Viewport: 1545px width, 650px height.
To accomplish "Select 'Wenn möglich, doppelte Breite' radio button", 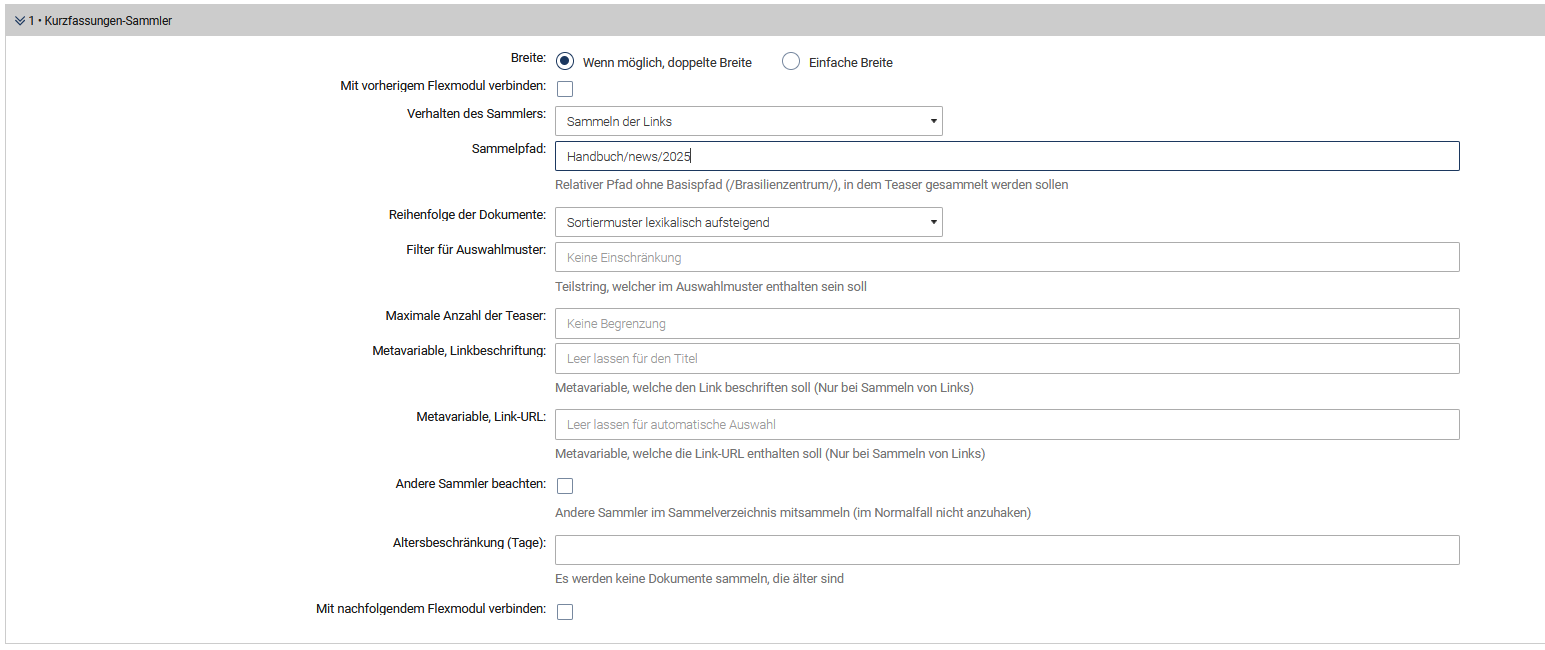I will 565,61.
